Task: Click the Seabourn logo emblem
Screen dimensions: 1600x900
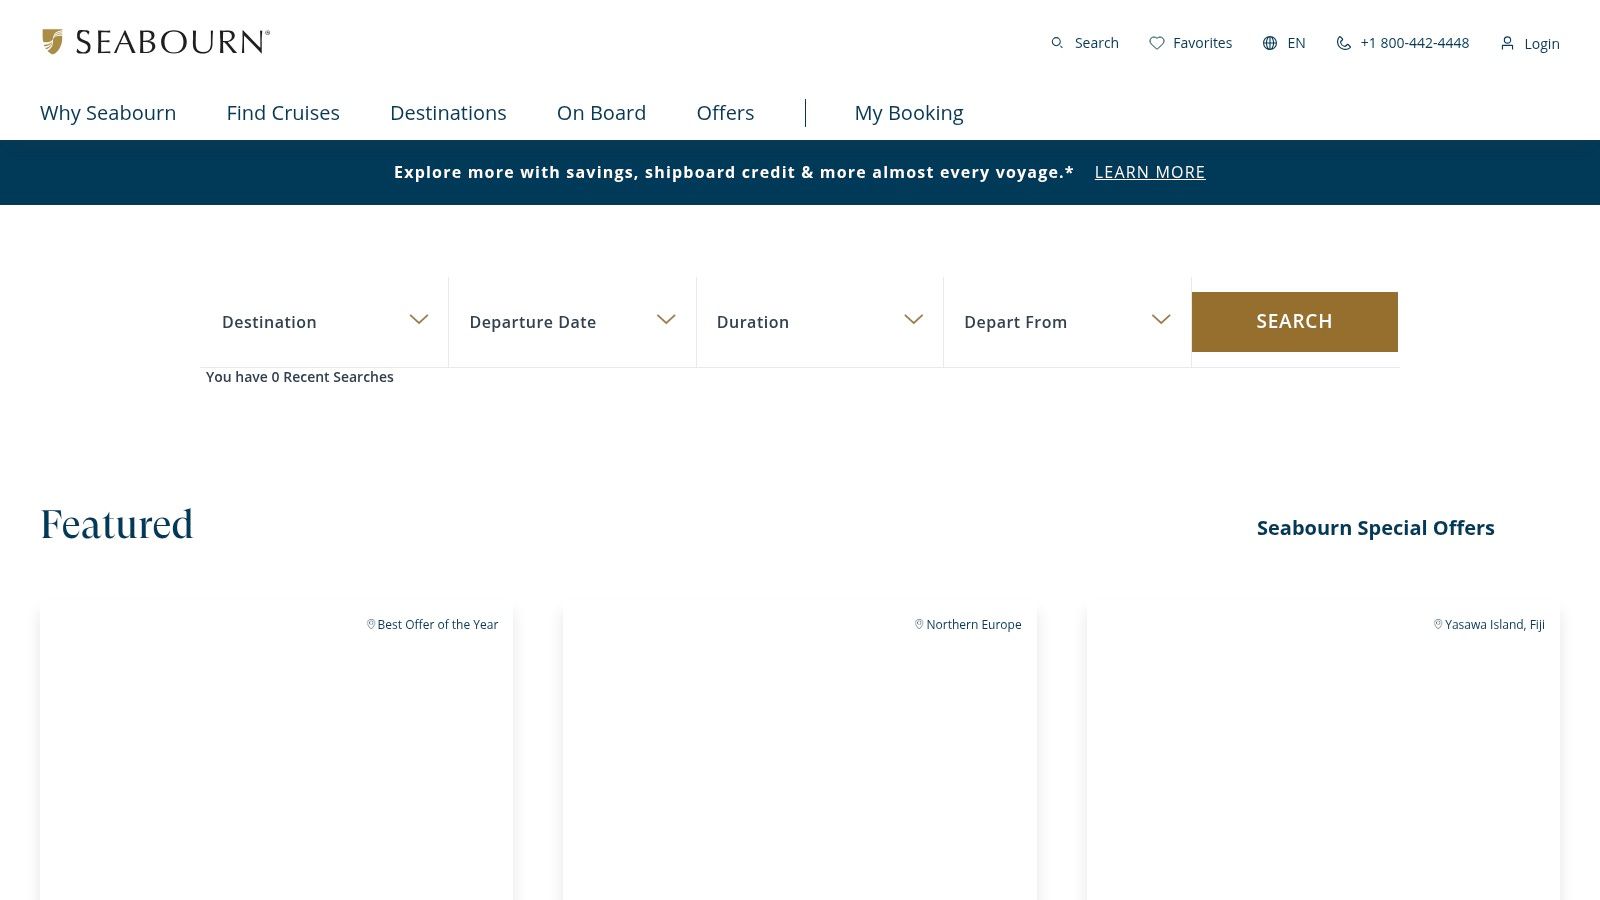Action: click(52, 41)
